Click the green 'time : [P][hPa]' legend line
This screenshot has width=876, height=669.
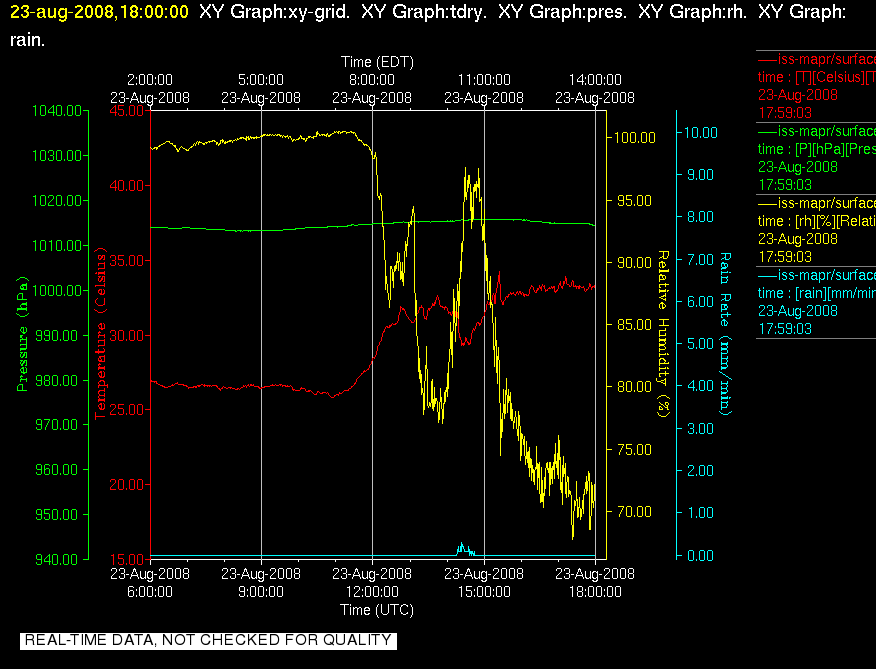[816, 149]
